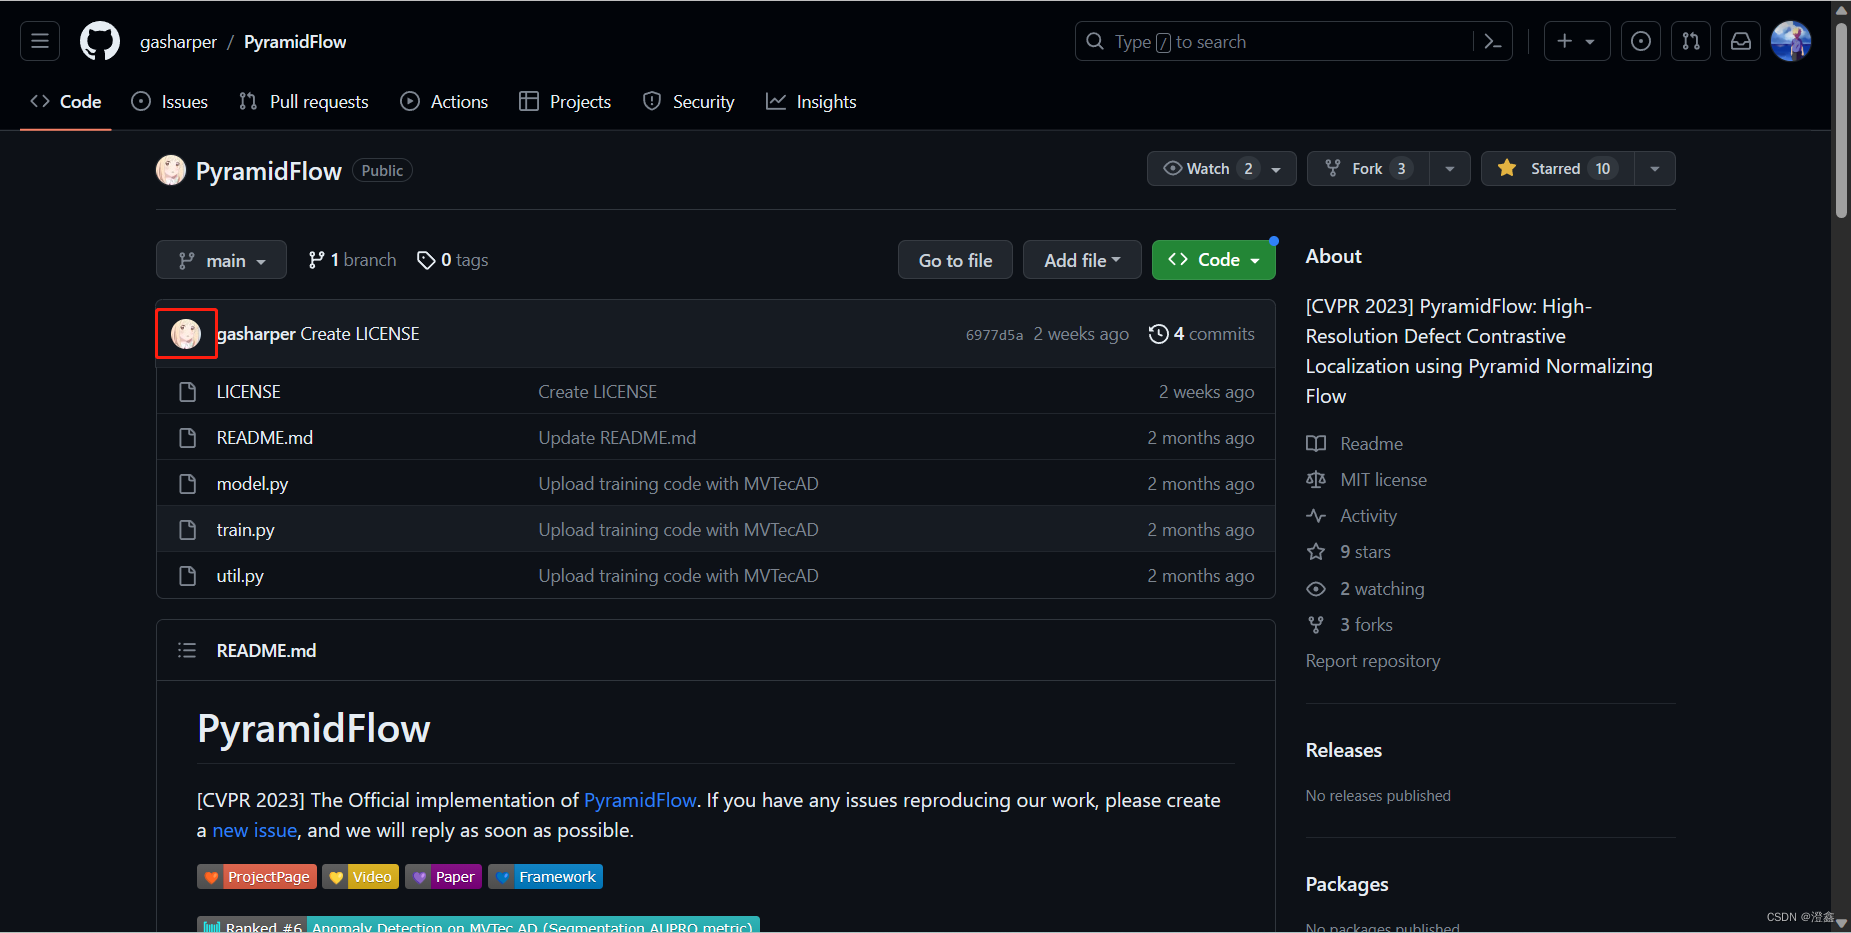Open the command palette icon in search bar
The image size is (1851, 933).
(1493, 41)
